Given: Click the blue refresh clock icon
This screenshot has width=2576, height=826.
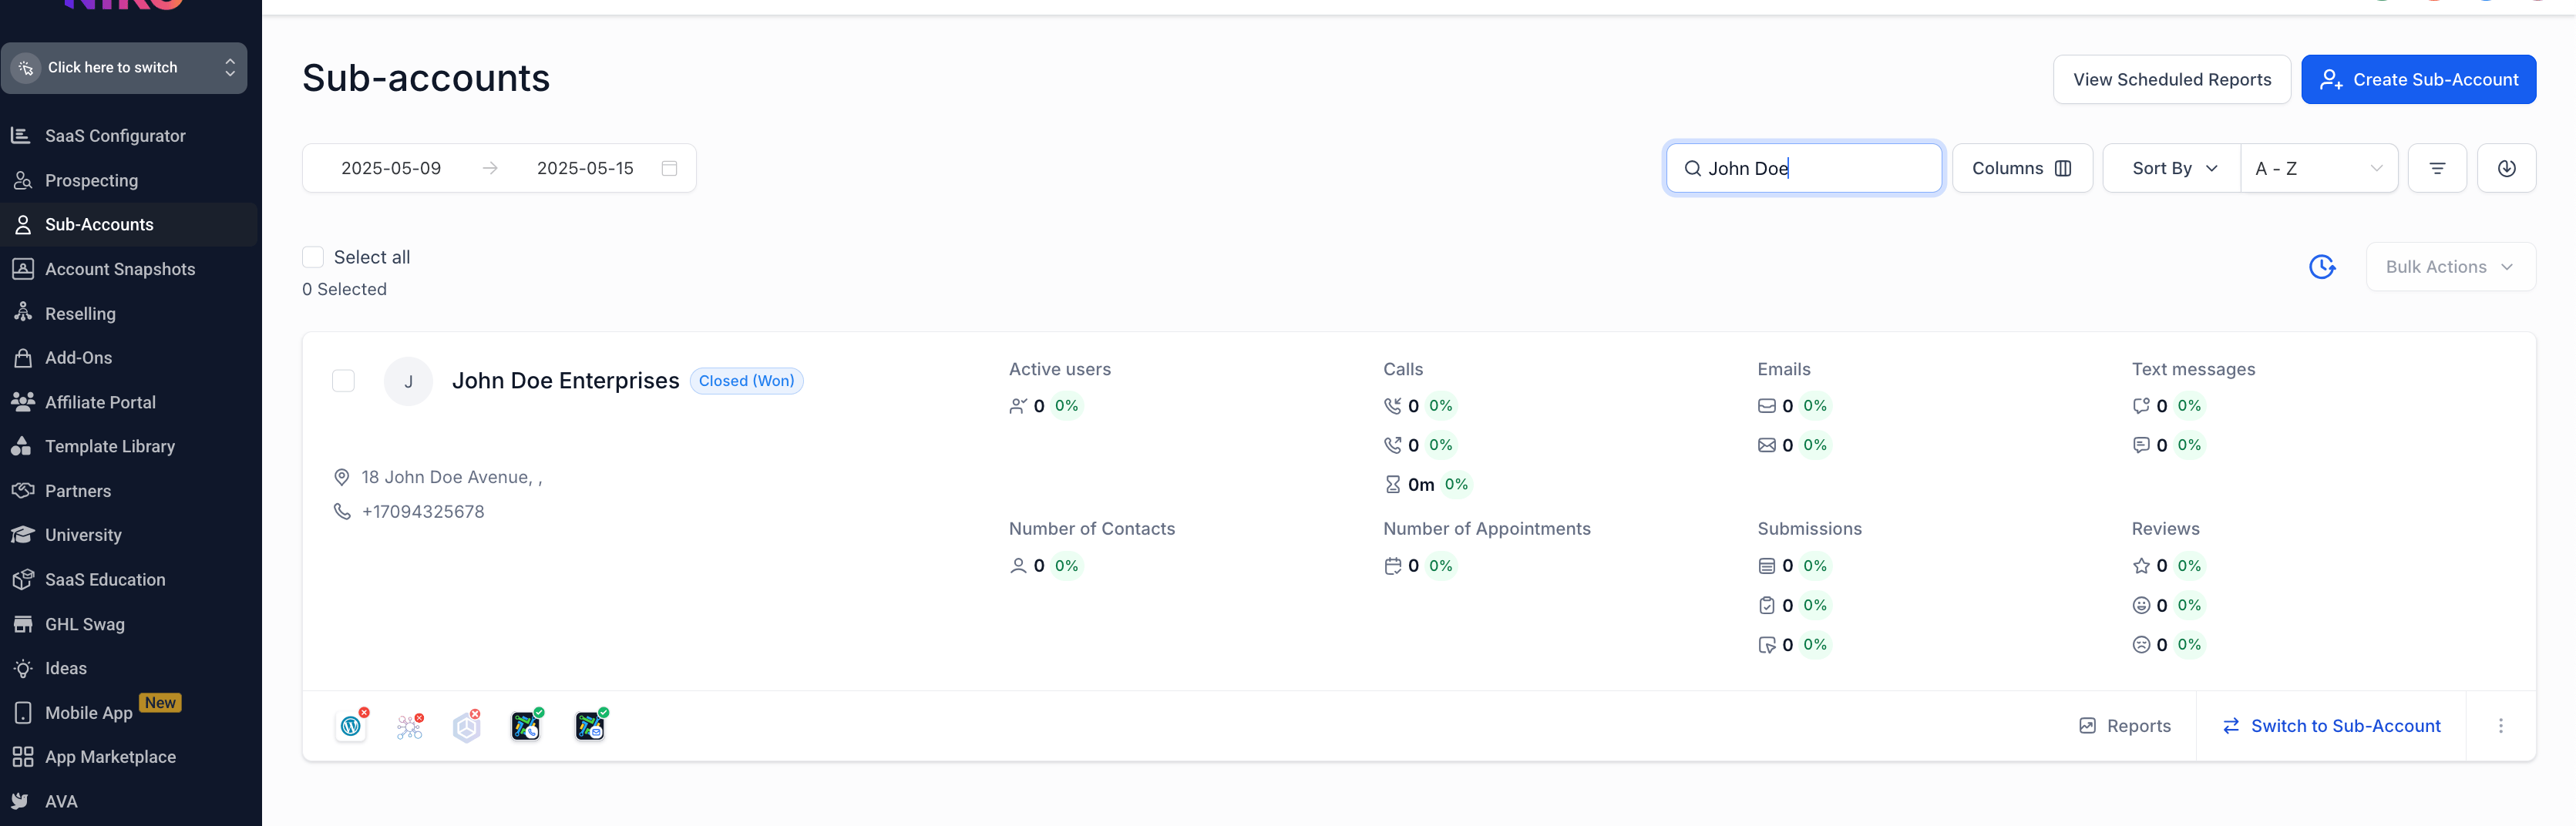Looking at the screenshot, I should pos(2322,267).
